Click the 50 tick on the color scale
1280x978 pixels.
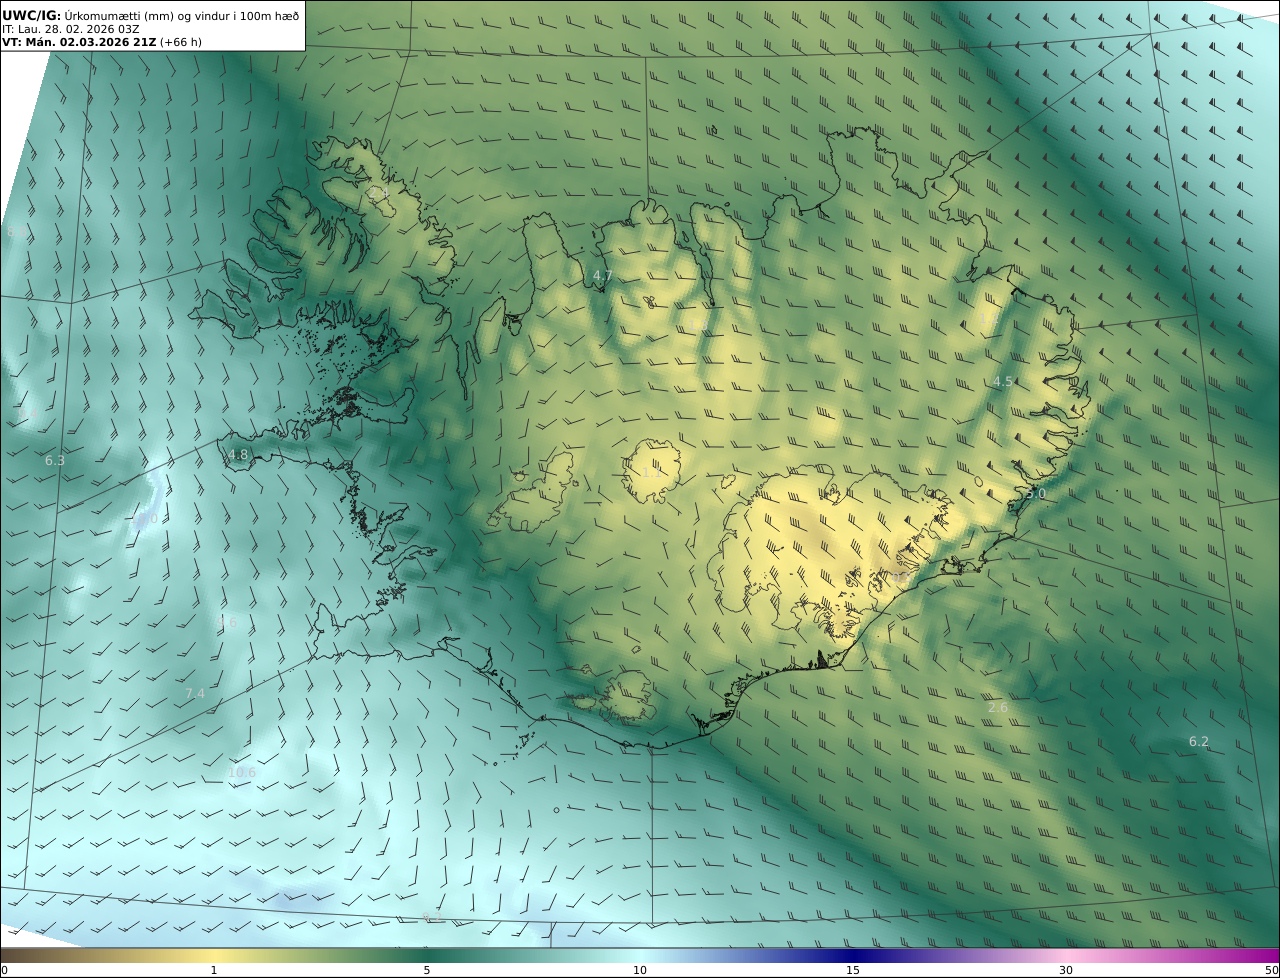pyautogui.click(x=1272, y=970)
